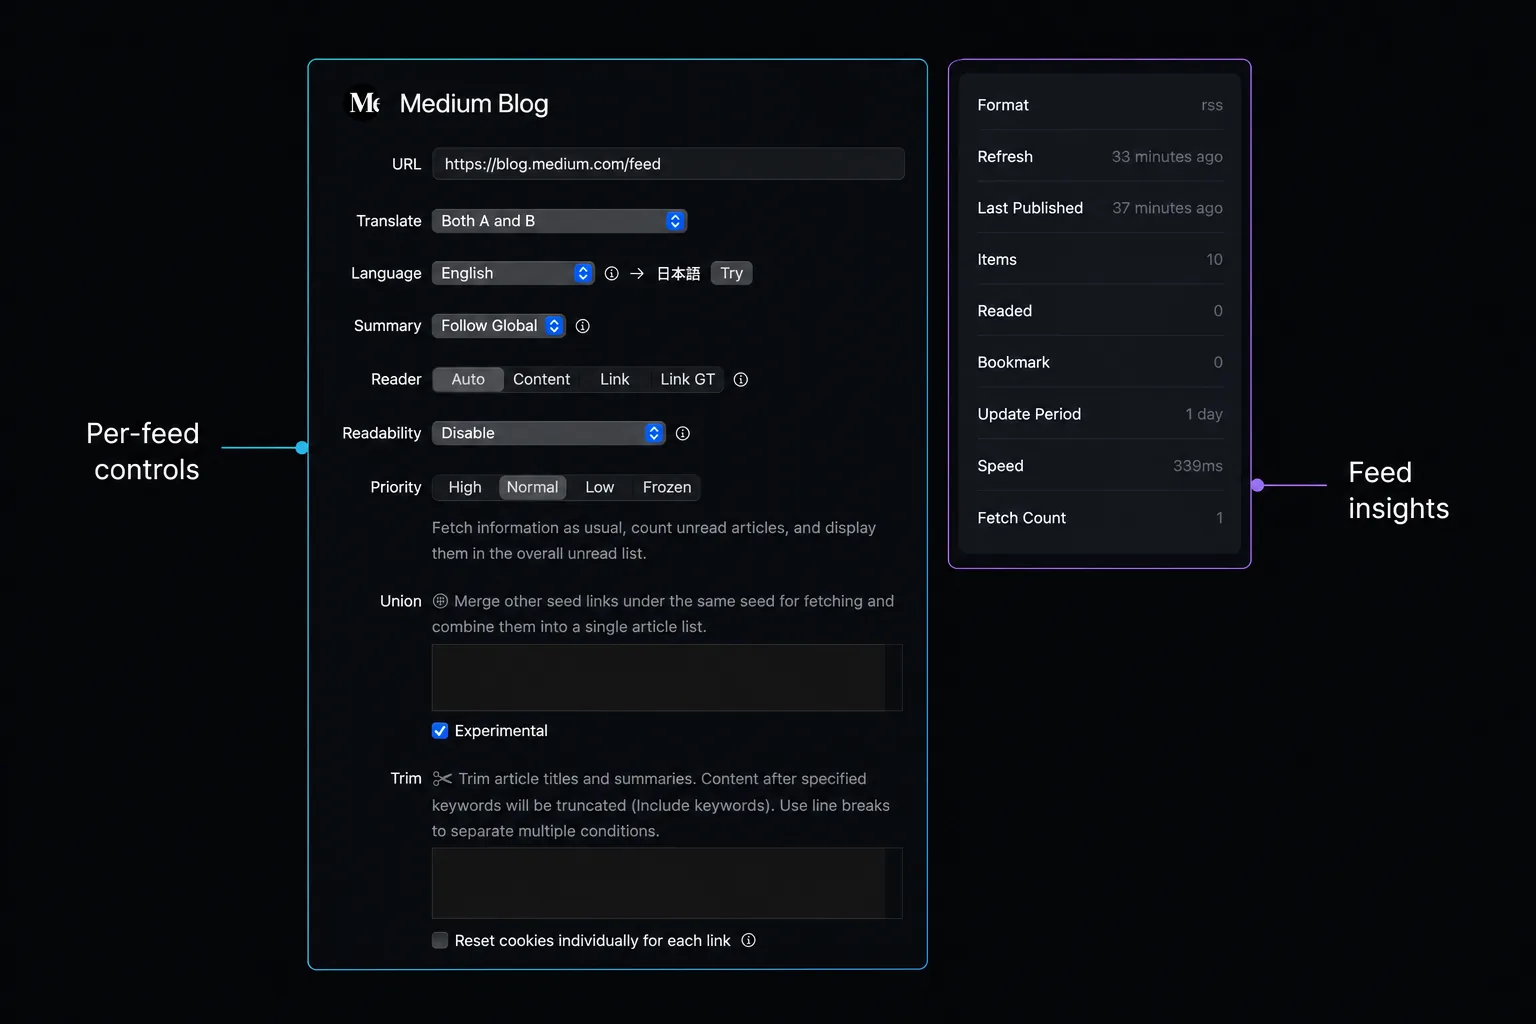Click Last Published value 37 minutes ago
The width and height of the screenshot is (1536, 1024).
[x=1167, y=208]
